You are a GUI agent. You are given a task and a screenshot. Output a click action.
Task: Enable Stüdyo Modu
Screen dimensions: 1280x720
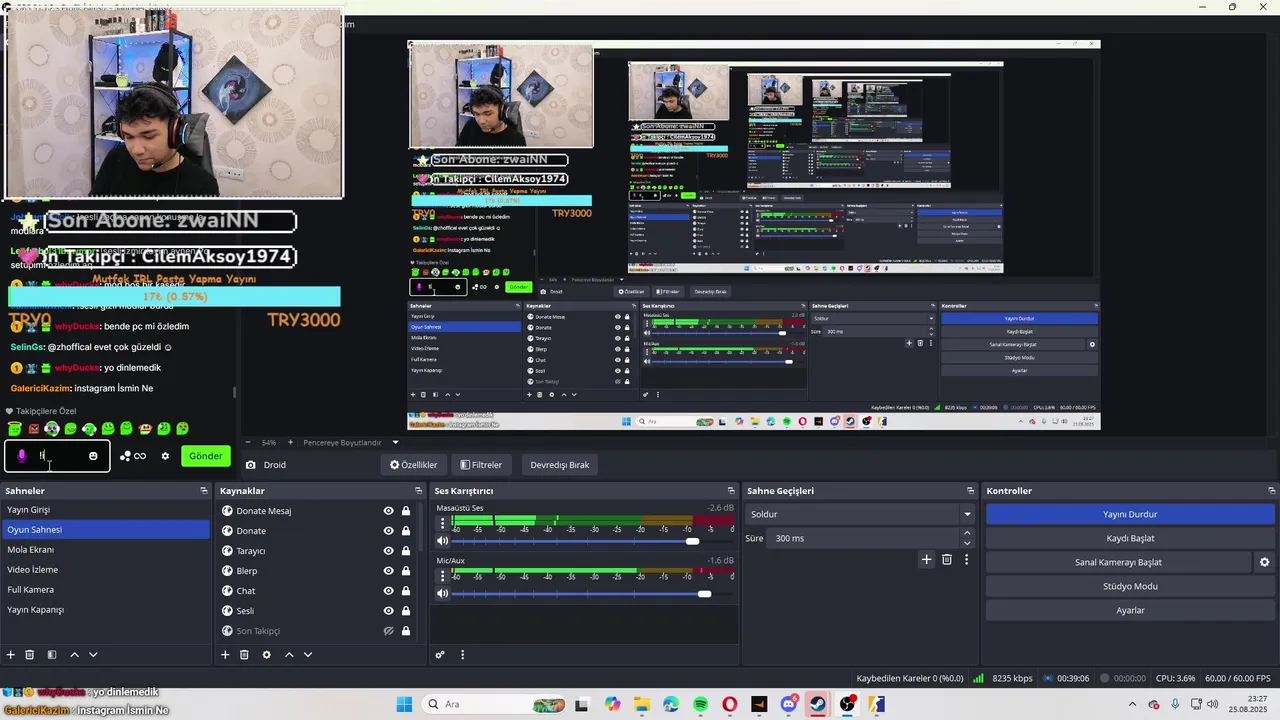(1130, 586)
